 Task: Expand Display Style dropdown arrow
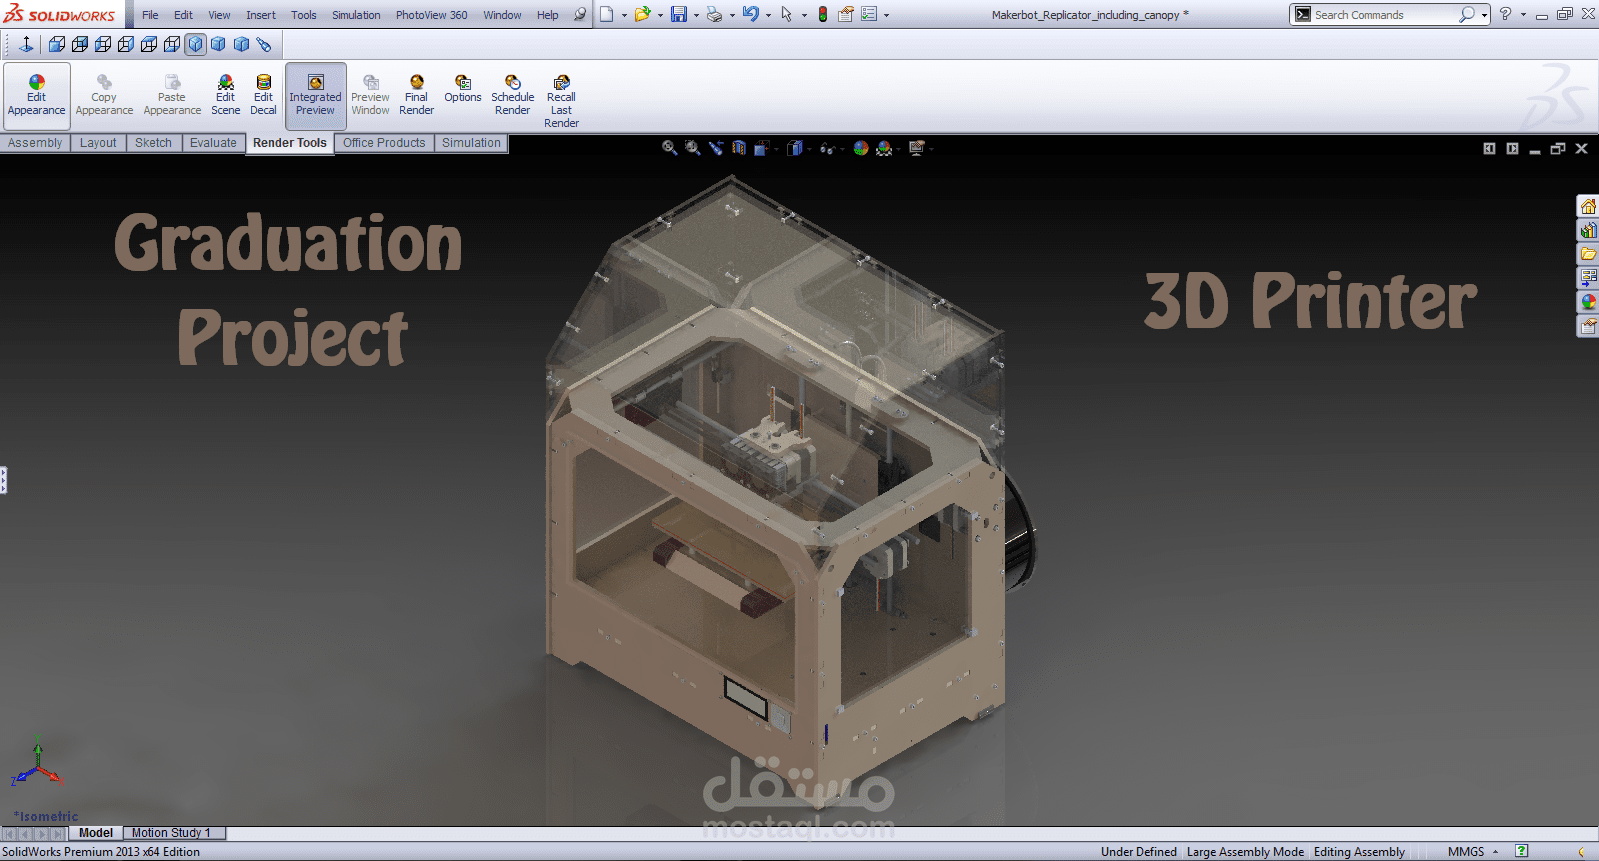(810, 149)
